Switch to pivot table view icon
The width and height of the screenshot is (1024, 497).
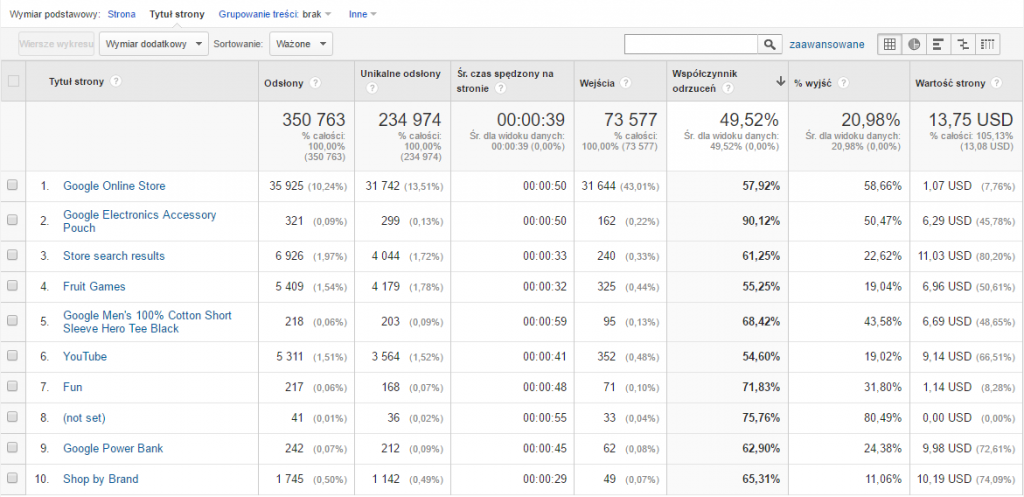(988, 44)
